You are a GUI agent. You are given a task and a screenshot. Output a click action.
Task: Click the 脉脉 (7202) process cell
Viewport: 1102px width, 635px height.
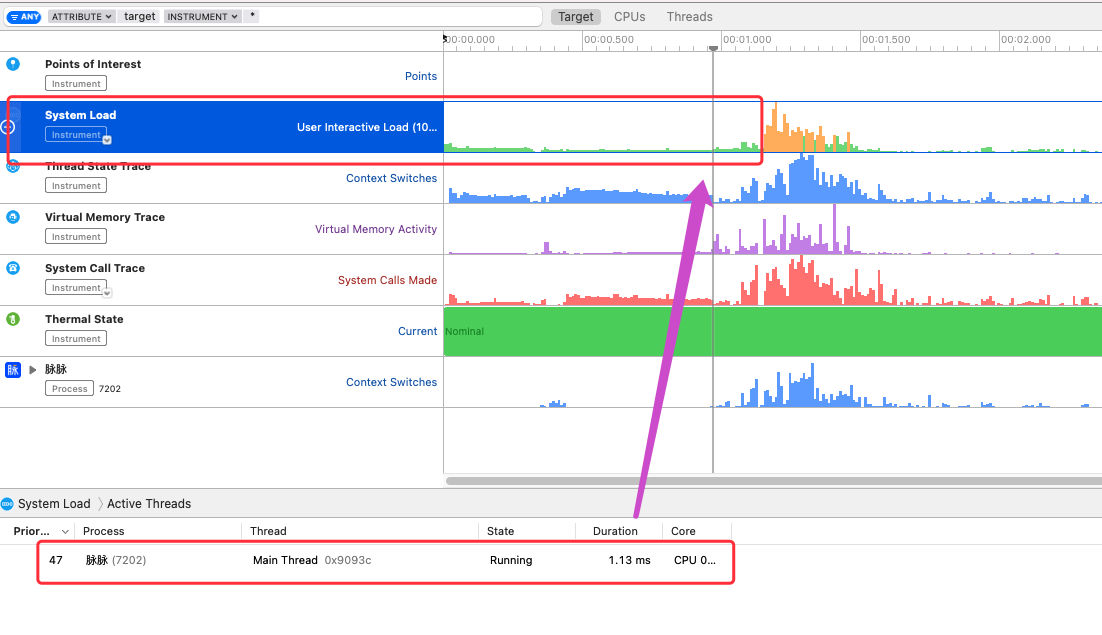tap(116, 561)
